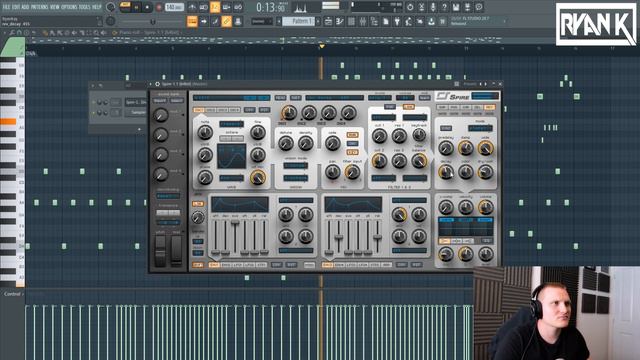The image size is (640, 360).
Task: Open the HELP menu
Action: pos(97,7)
